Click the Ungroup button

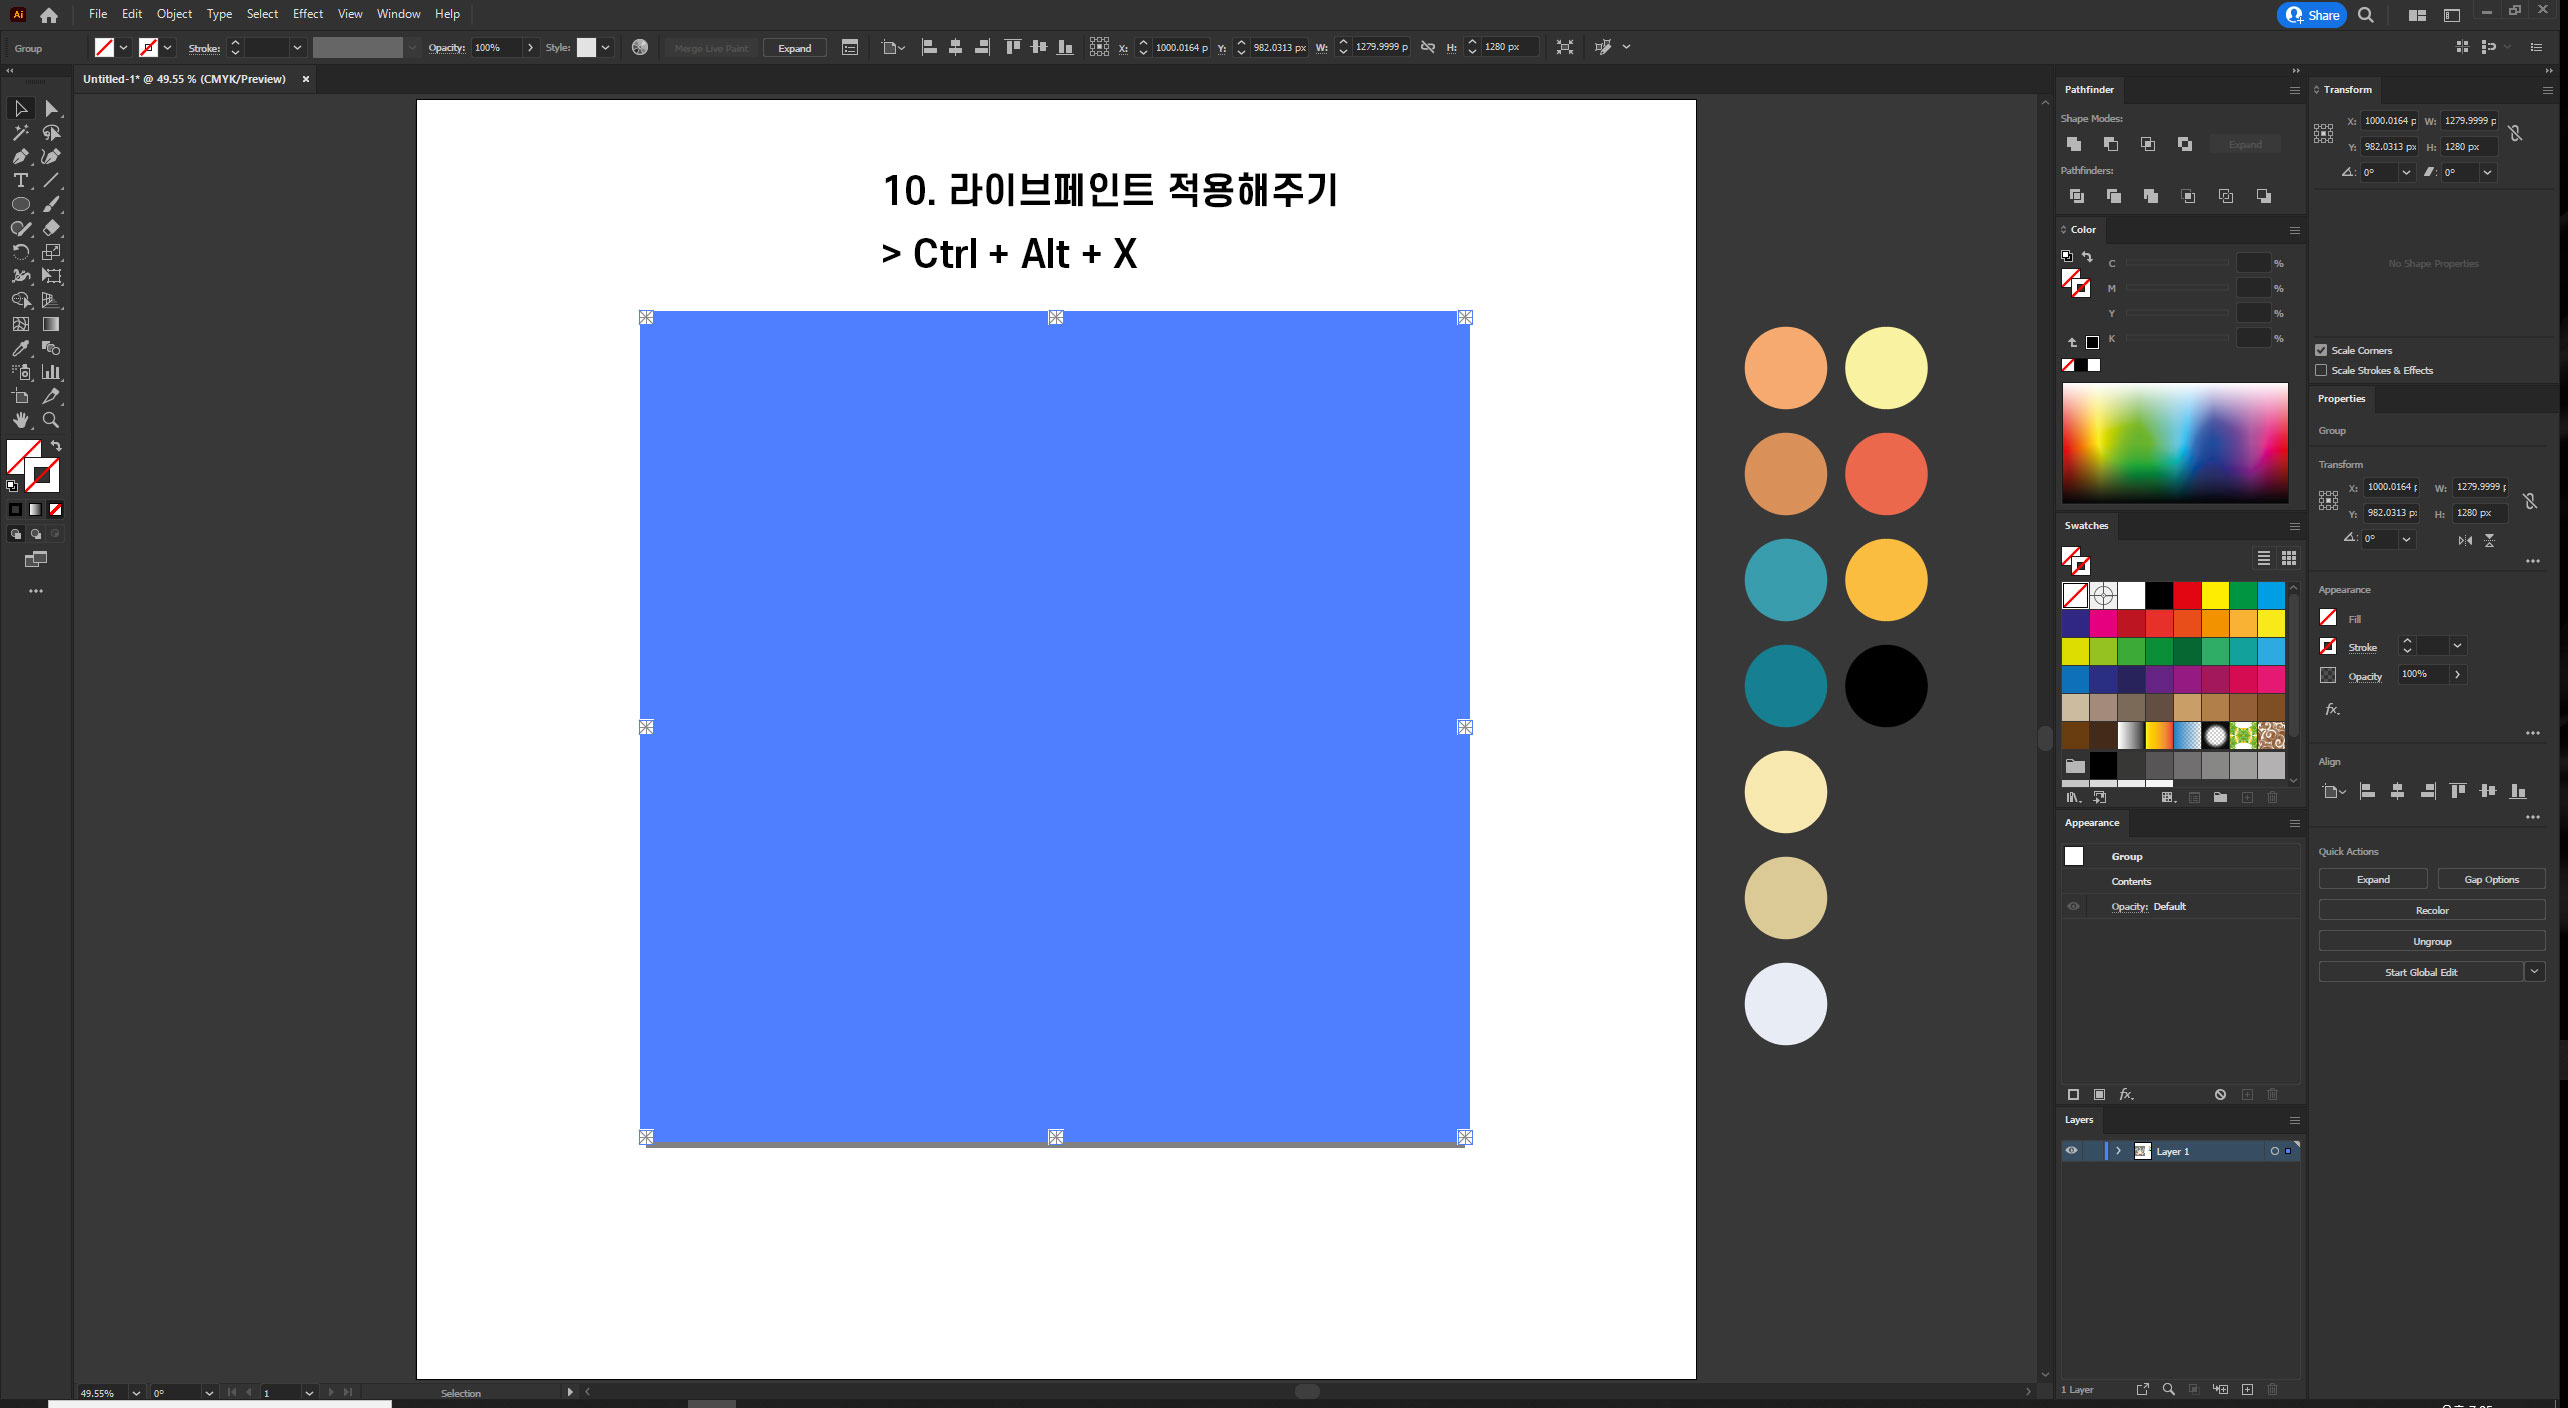(2432, 941)
